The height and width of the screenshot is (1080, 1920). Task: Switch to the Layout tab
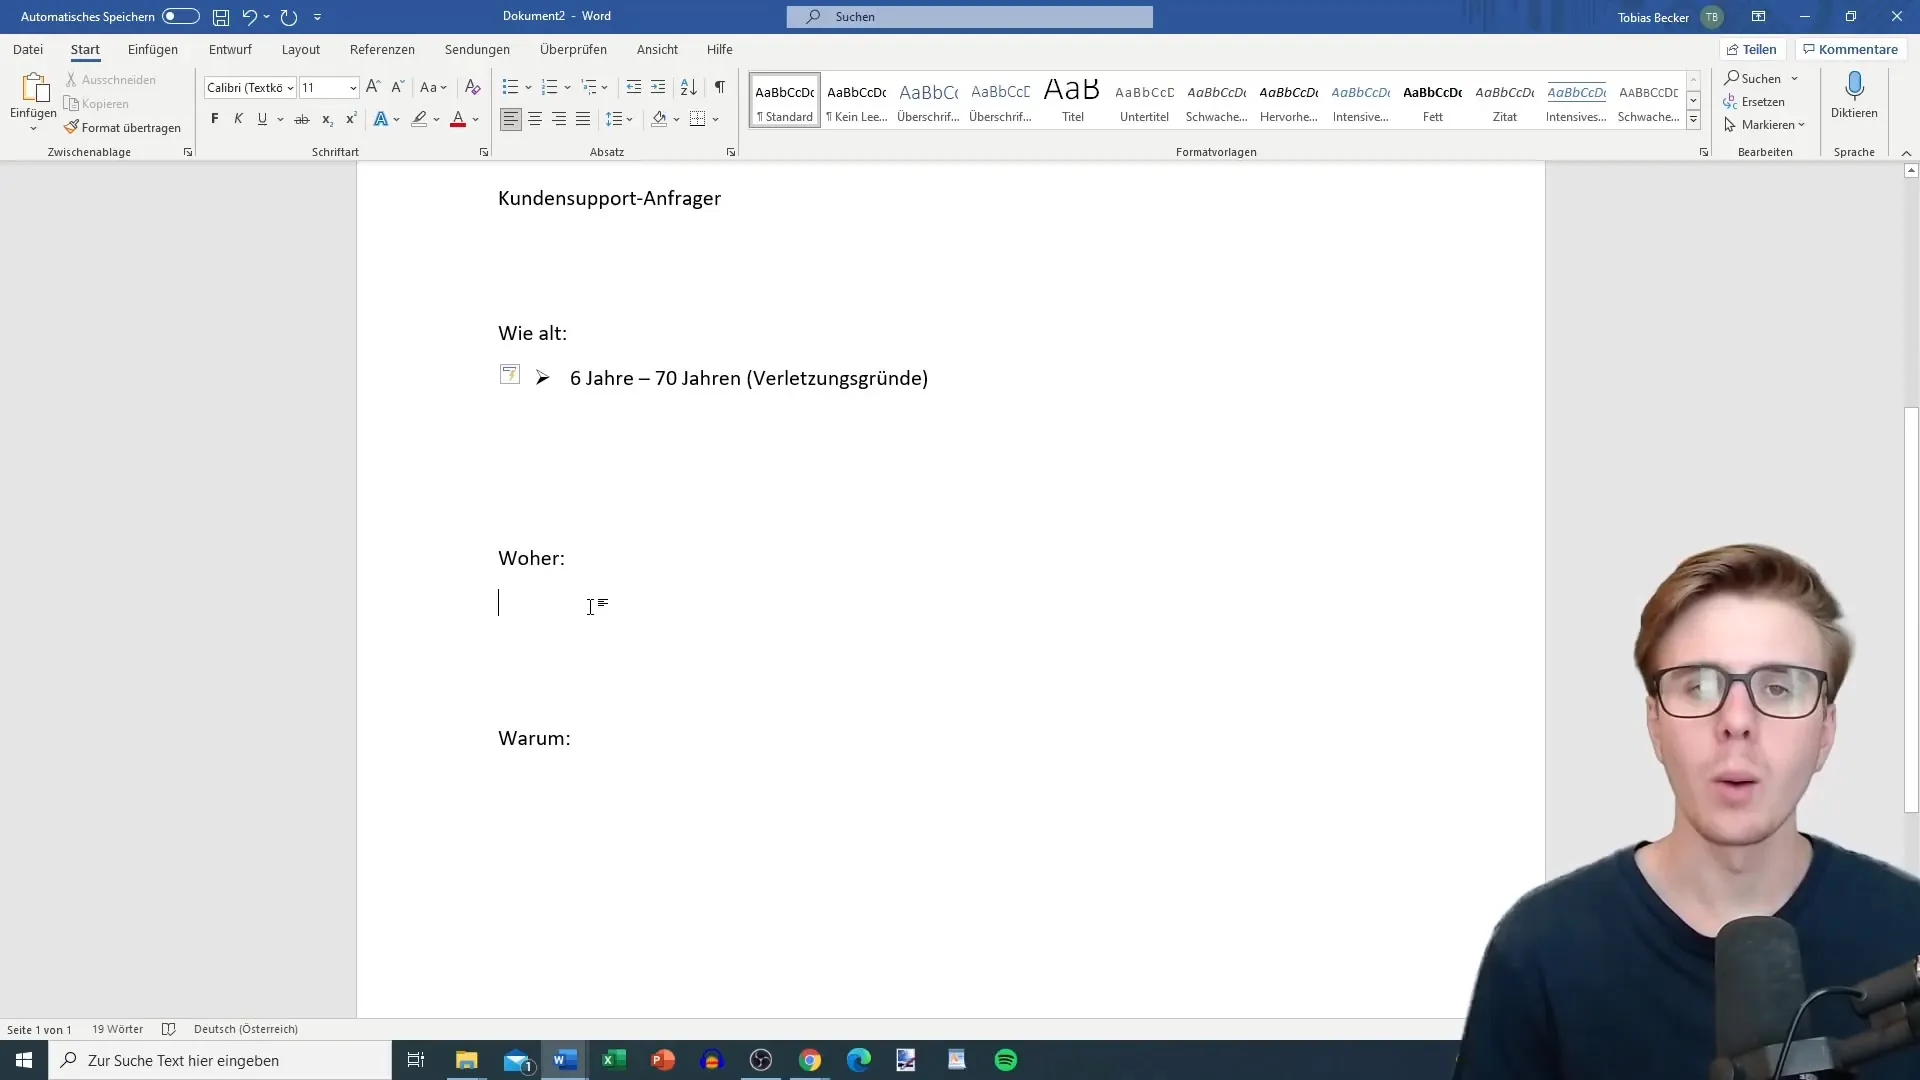(x=301, y=49)
